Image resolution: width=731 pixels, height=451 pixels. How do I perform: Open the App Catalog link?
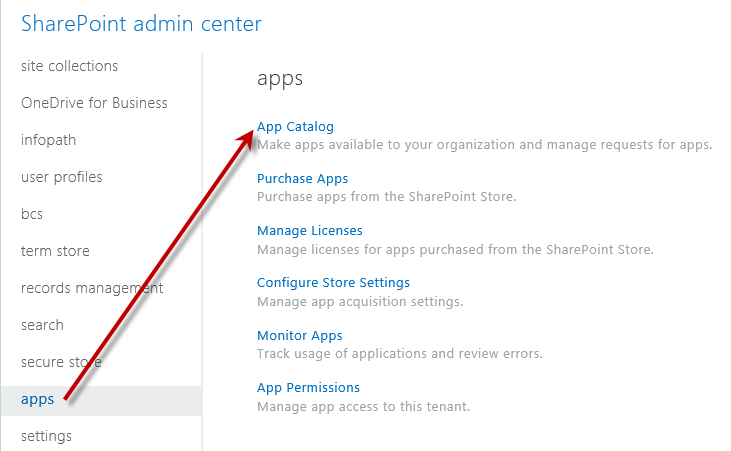pos(295,127)
